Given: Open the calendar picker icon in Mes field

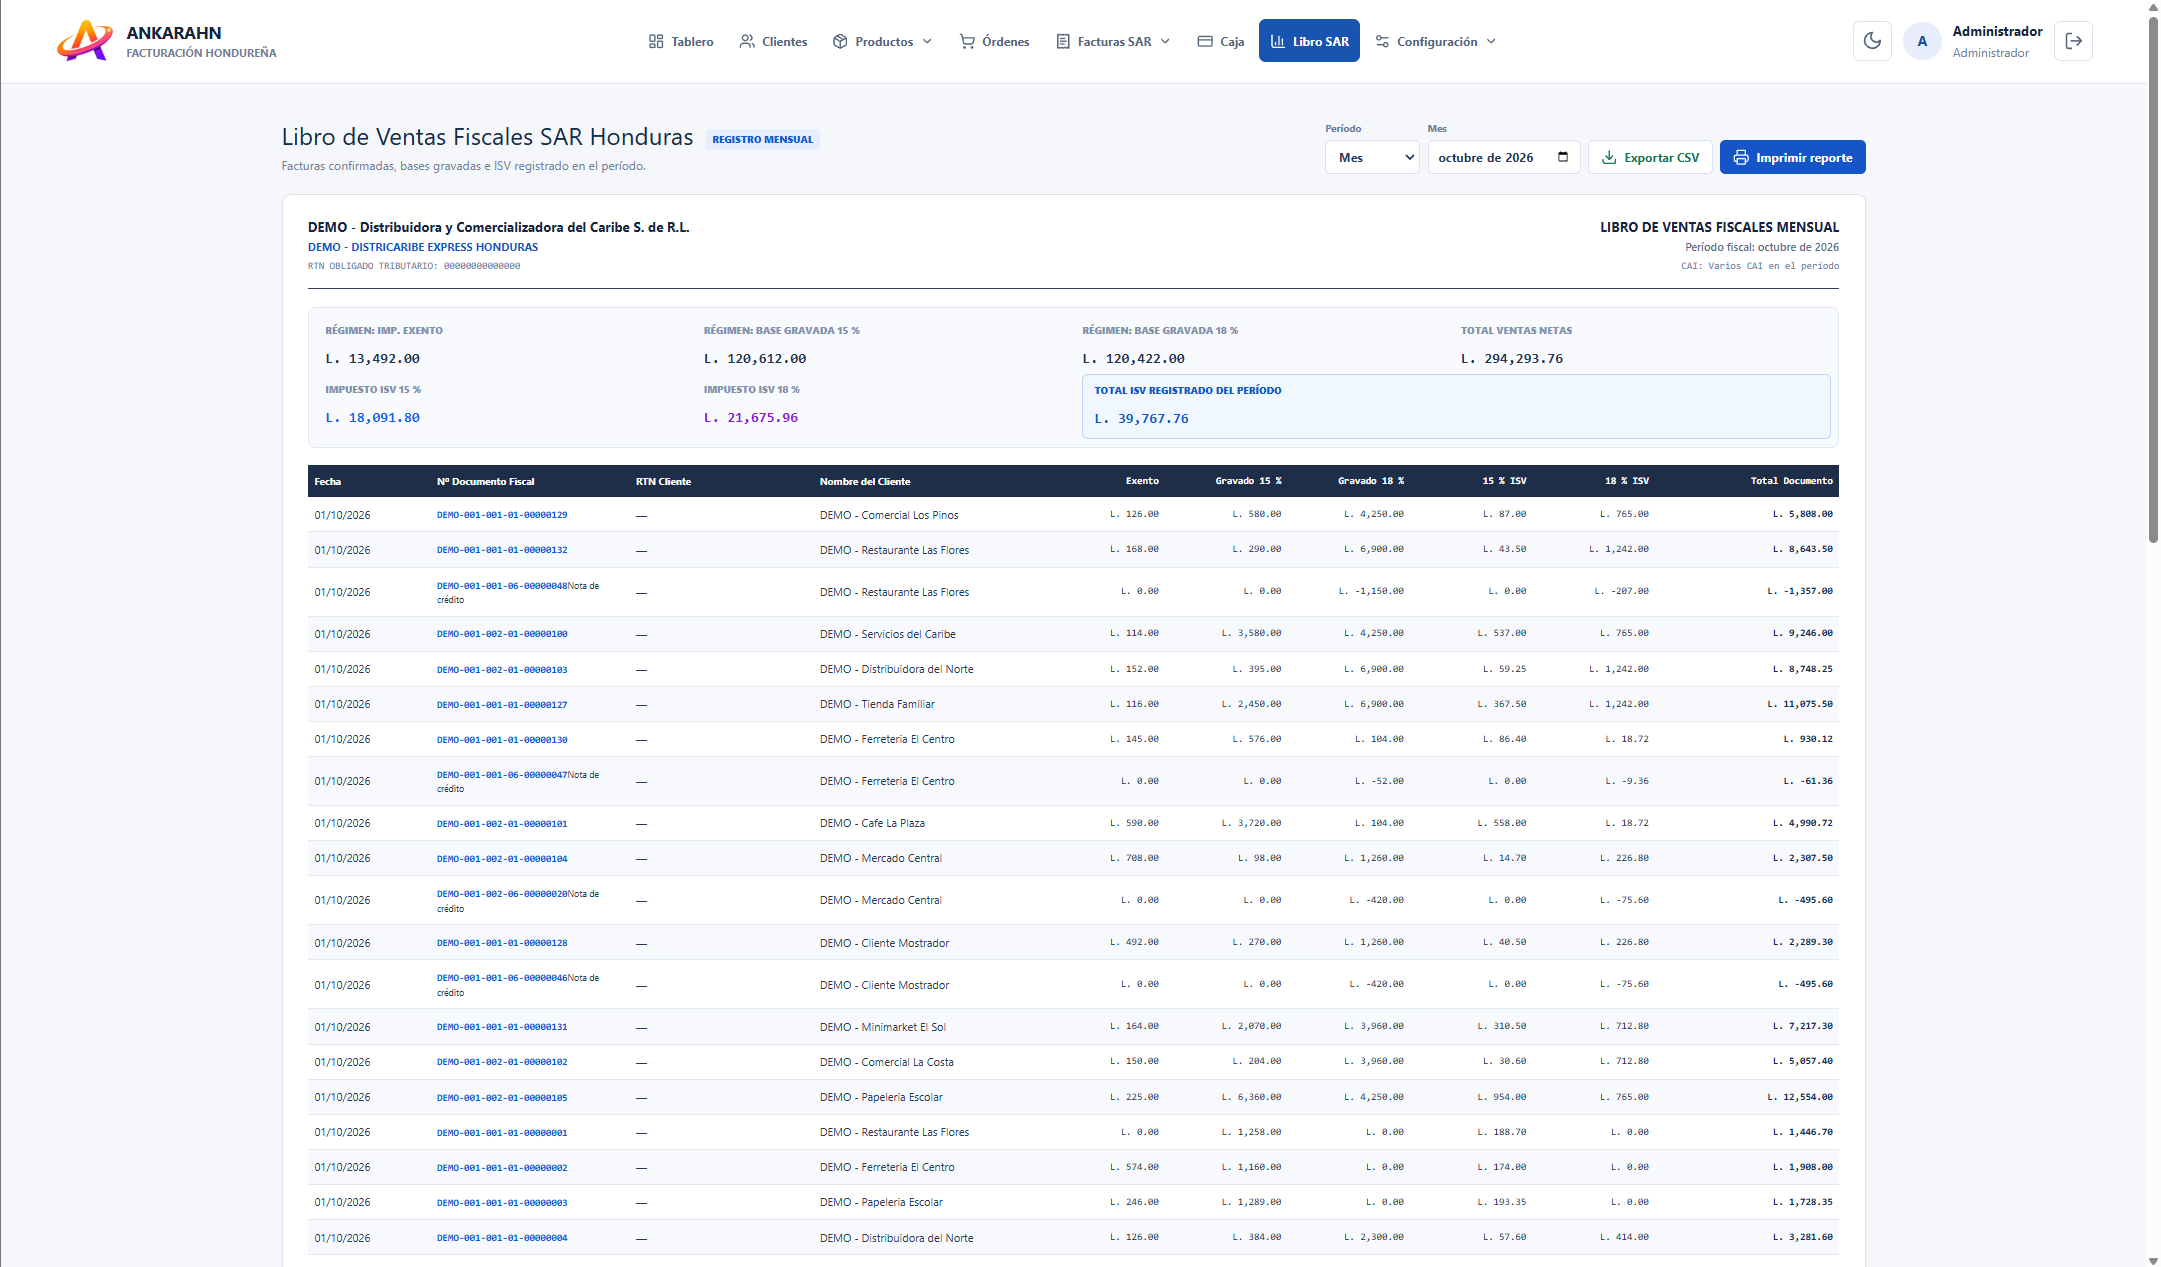Looking at the screenshot, I should (x=1563, y=157).
